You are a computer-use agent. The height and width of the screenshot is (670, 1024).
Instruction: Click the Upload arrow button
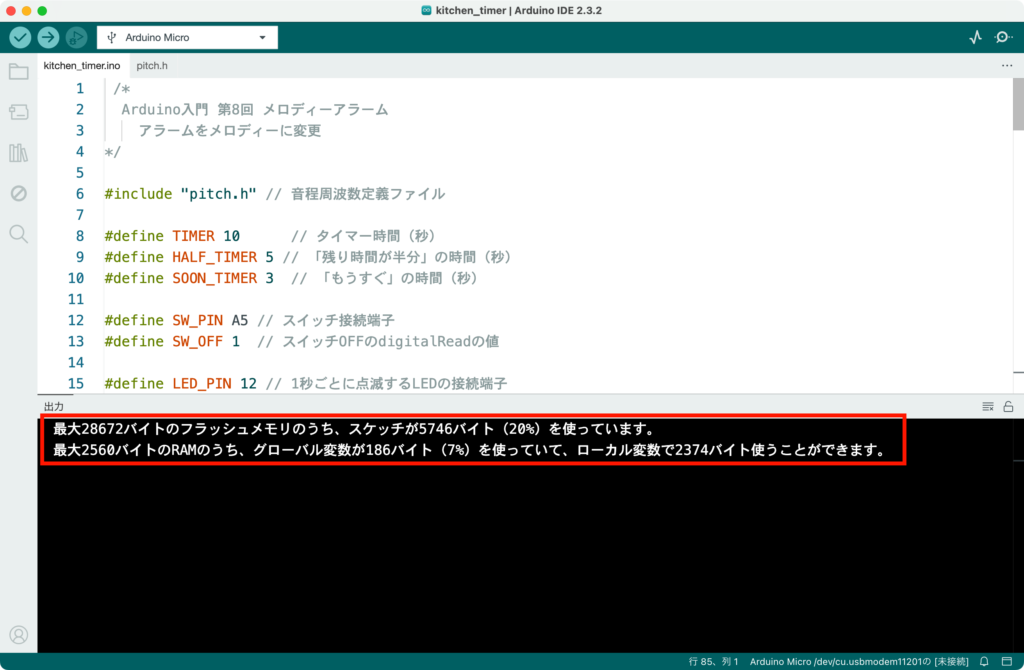48,37
